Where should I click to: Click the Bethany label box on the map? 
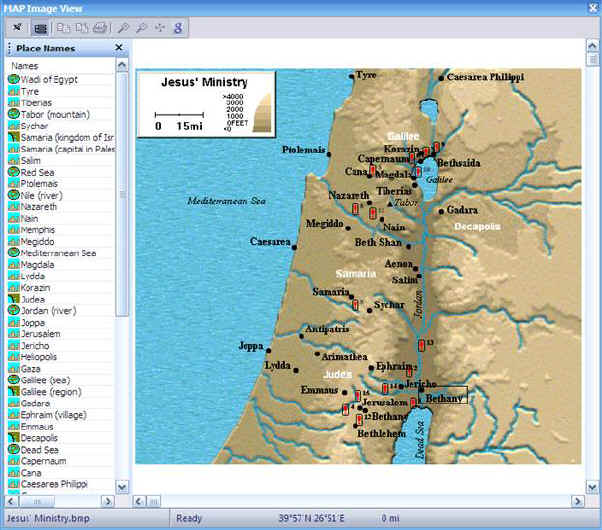point(444,396)
